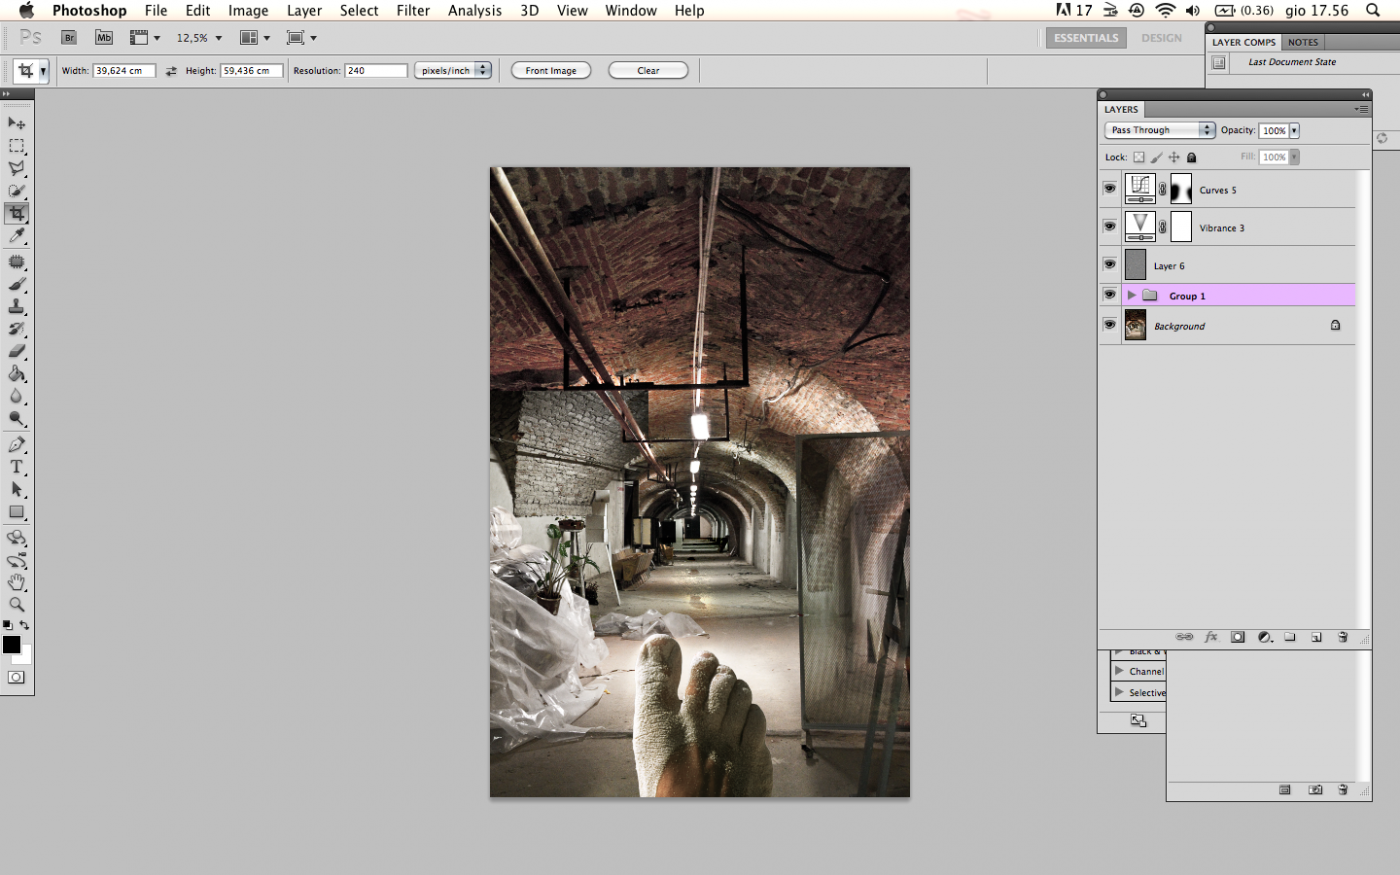The image size is (1400, 875).
Task: Open the Pass Through blend mode dropdown
Action: click(1159, 130)
